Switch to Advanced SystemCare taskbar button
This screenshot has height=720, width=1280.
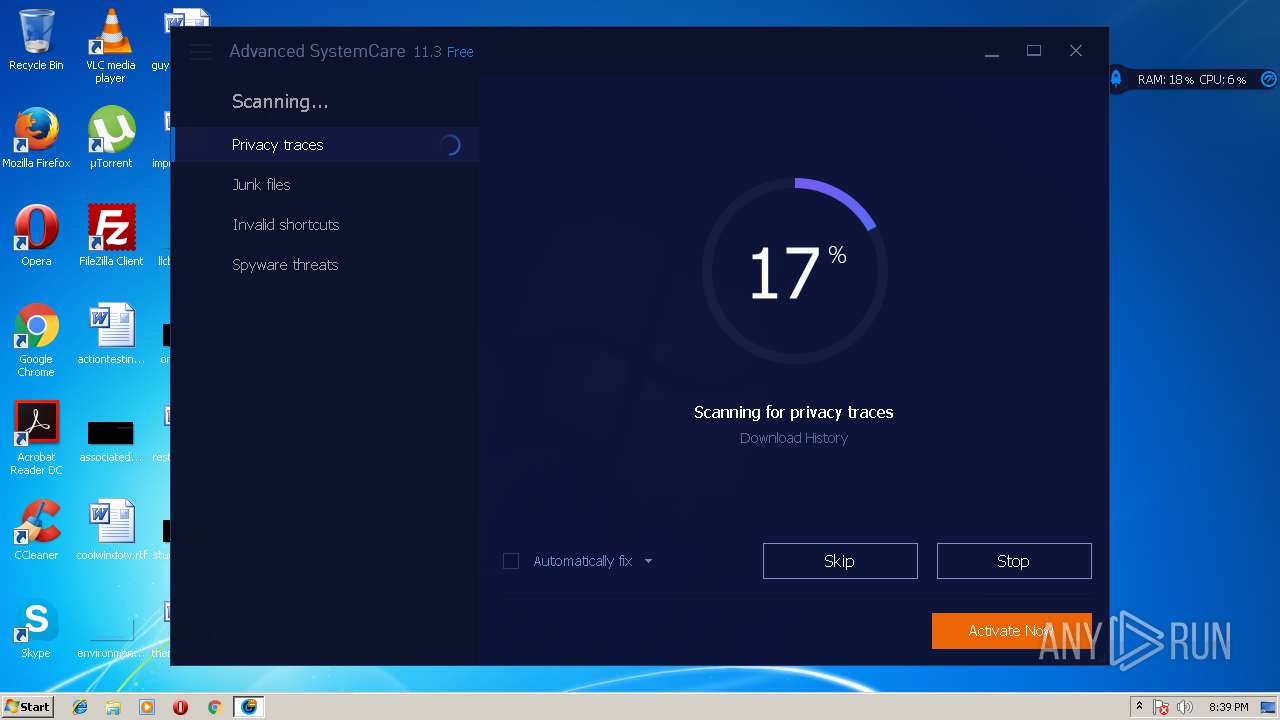248,707
